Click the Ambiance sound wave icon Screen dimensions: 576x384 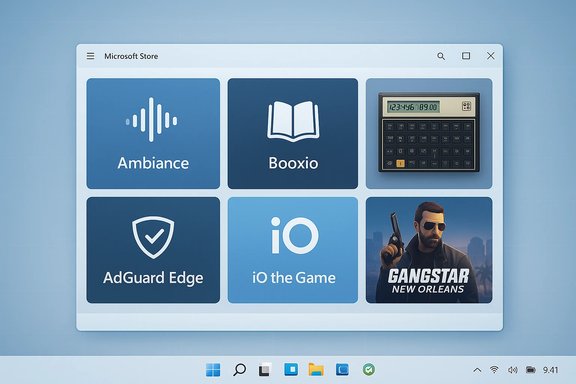[151, 120]
